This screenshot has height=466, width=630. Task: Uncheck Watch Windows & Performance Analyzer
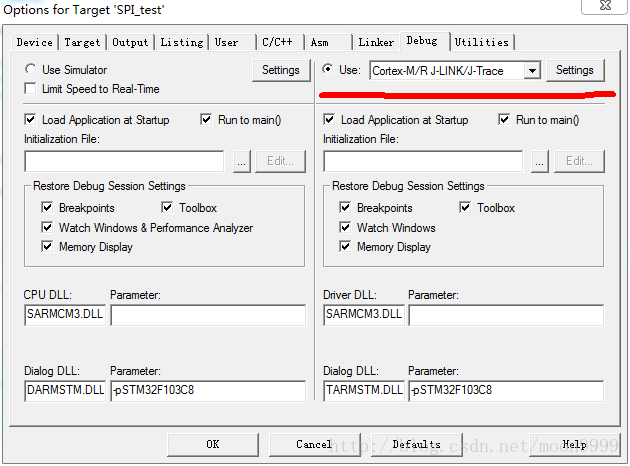48,228
